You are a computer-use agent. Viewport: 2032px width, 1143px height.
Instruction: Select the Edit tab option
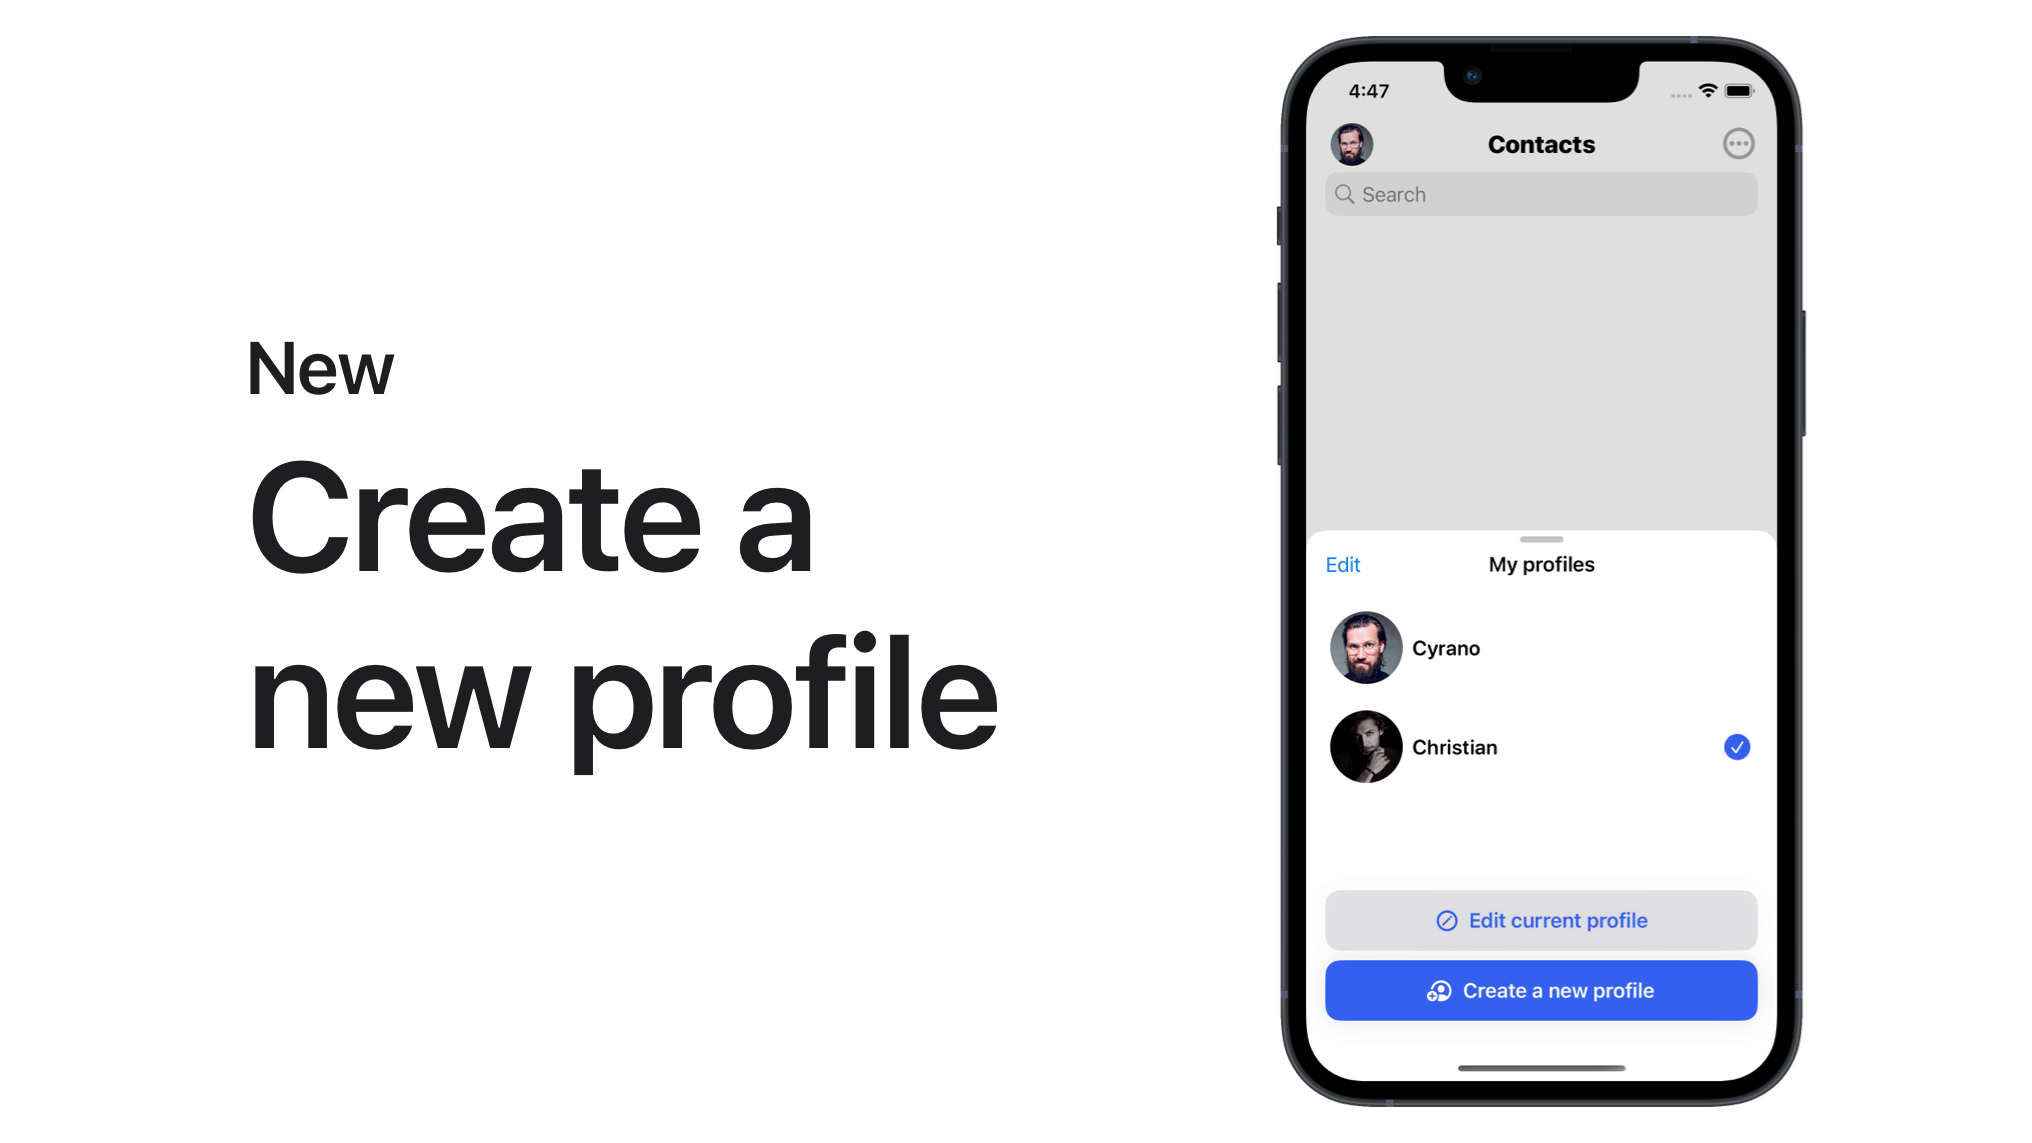coord(1343,564)
